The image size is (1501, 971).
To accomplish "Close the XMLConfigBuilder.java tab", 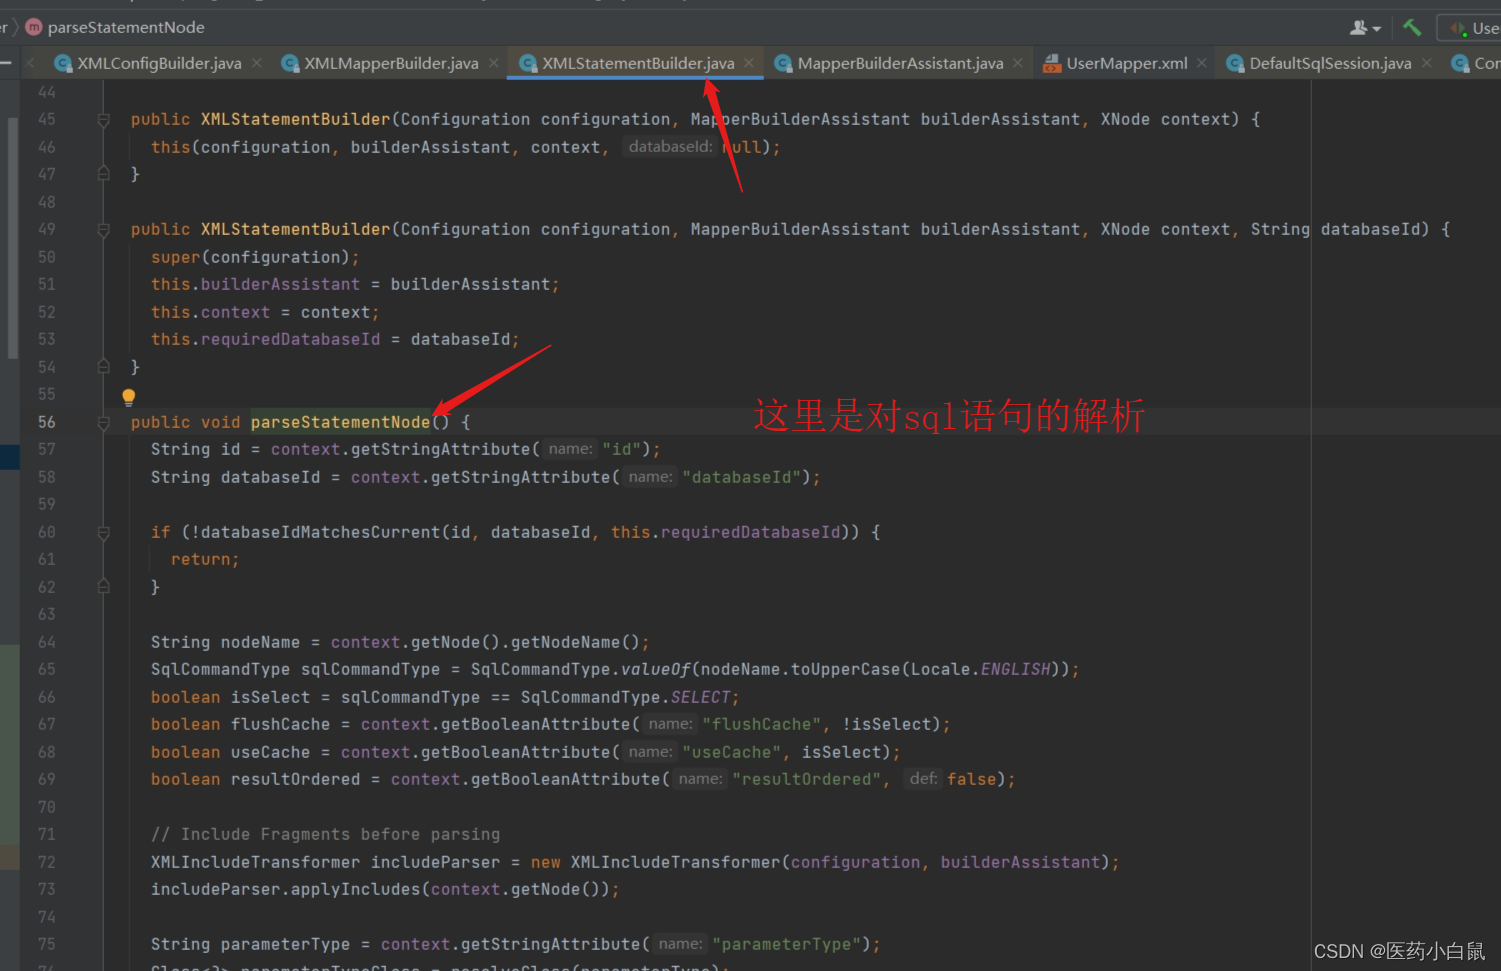I will click(x=257, y=63).
